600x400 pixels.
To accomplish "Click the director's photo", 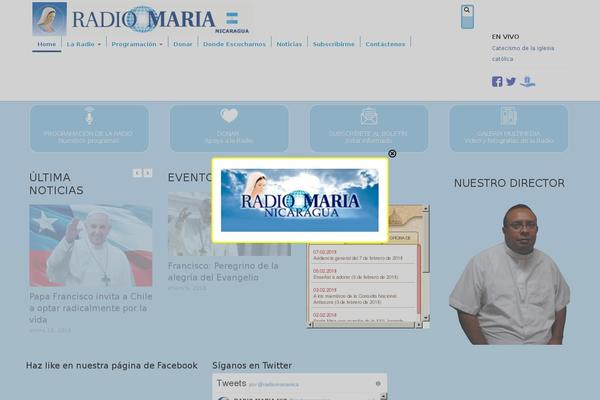I will tap(509, 274).
